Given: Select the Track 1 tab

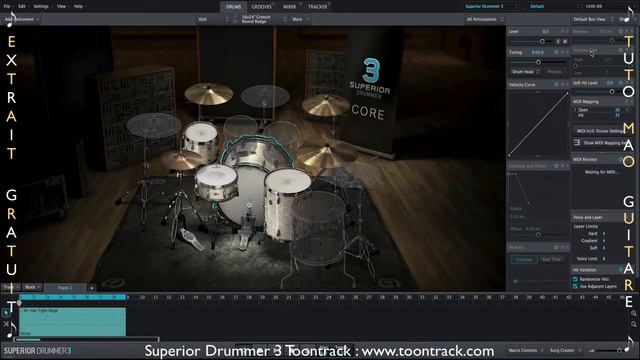Looking at the screenshot, I should 65,288.
